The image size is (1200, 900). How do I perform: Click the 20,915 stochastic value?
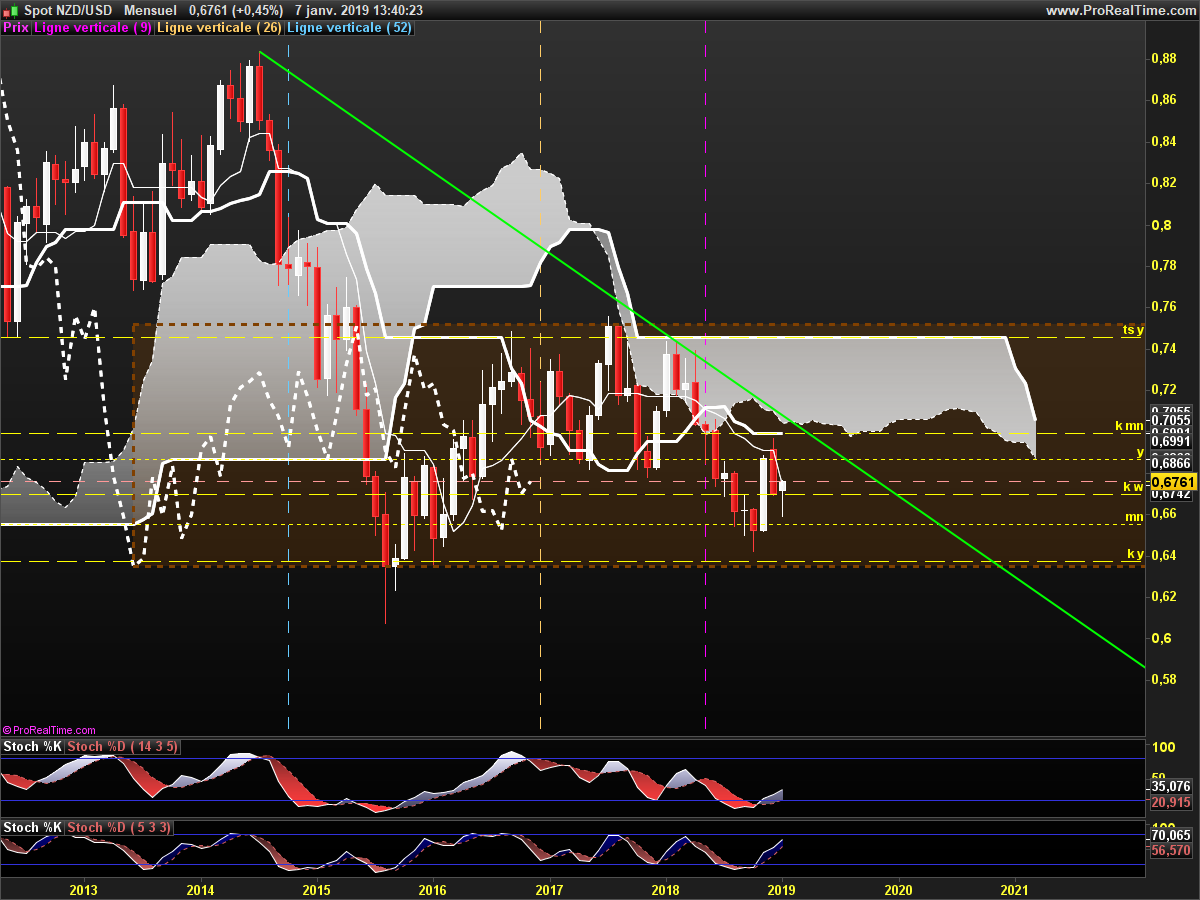tap(1172, 802)
